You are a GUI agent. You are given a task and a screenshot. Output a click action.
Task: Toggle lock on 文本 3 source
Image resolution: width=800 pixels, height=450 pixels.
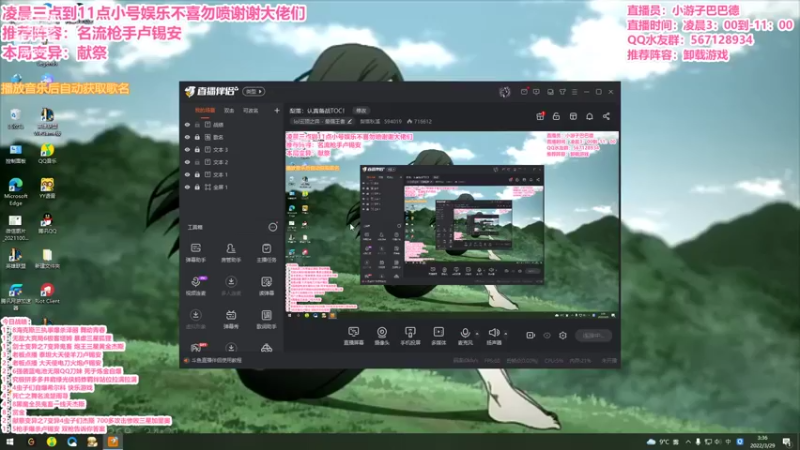pyautogui.click(x=197, y=149)
